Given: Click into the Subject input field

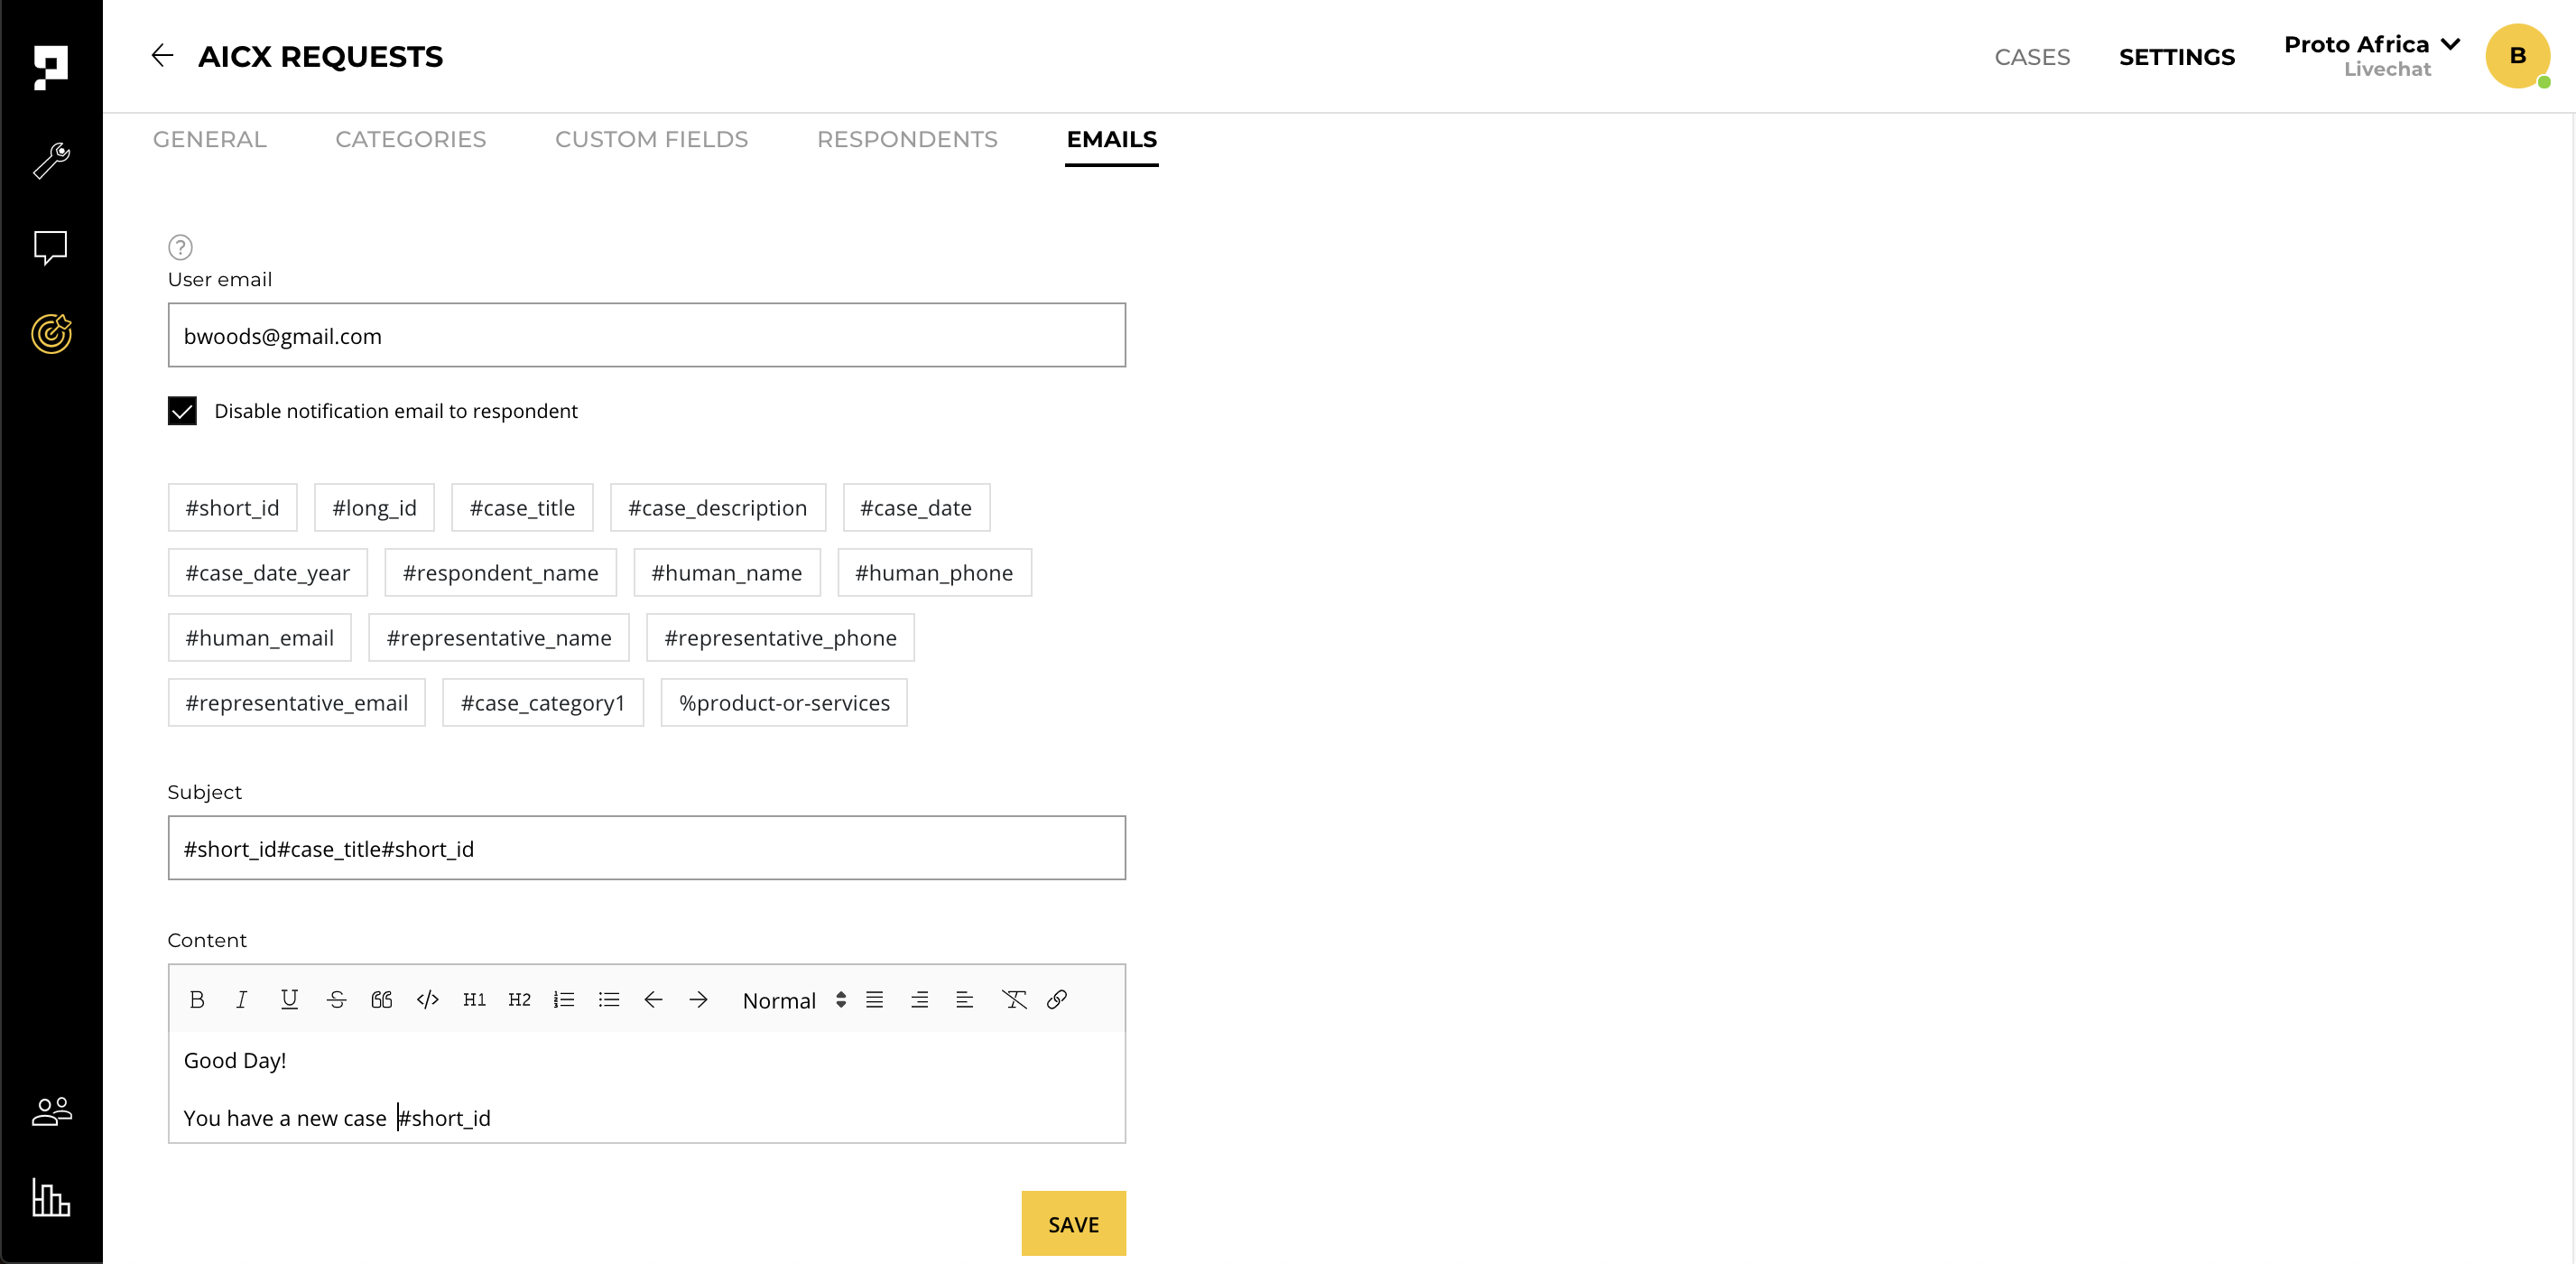Looking at the screenshot, I should pos(646,848).
